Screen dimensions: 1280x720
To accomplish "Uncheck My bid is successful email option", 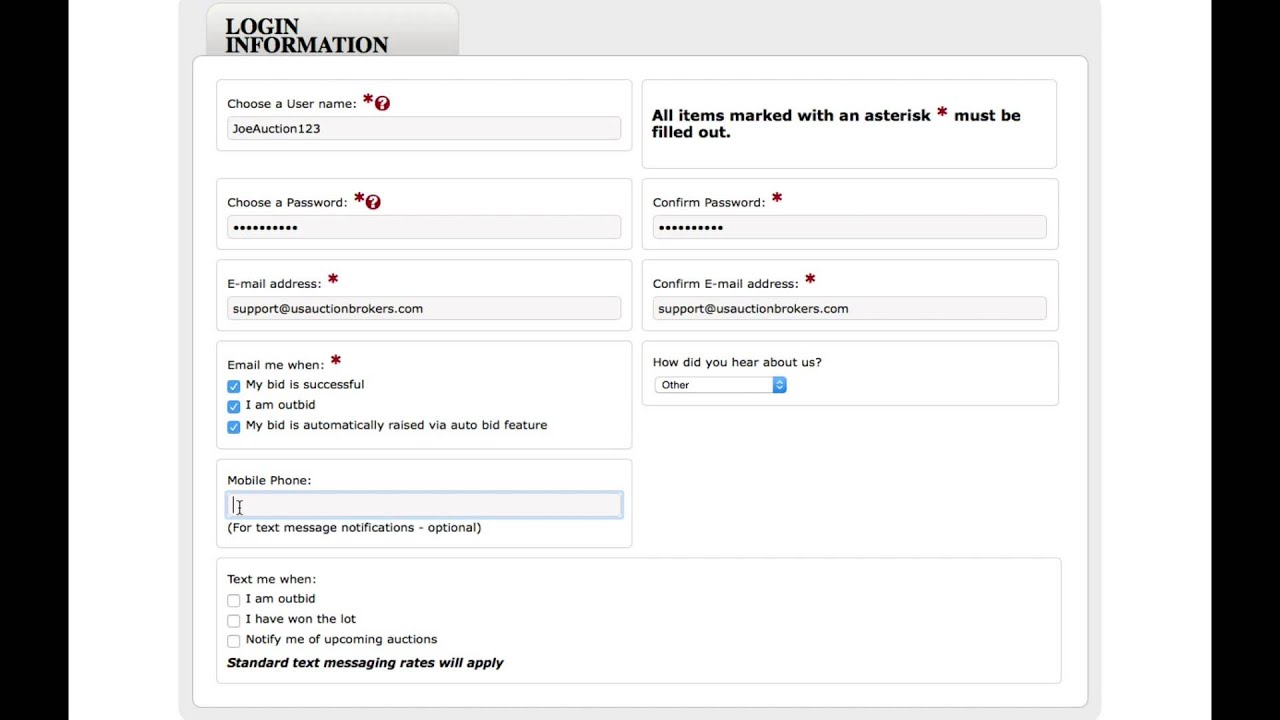I will coord(234,385).
